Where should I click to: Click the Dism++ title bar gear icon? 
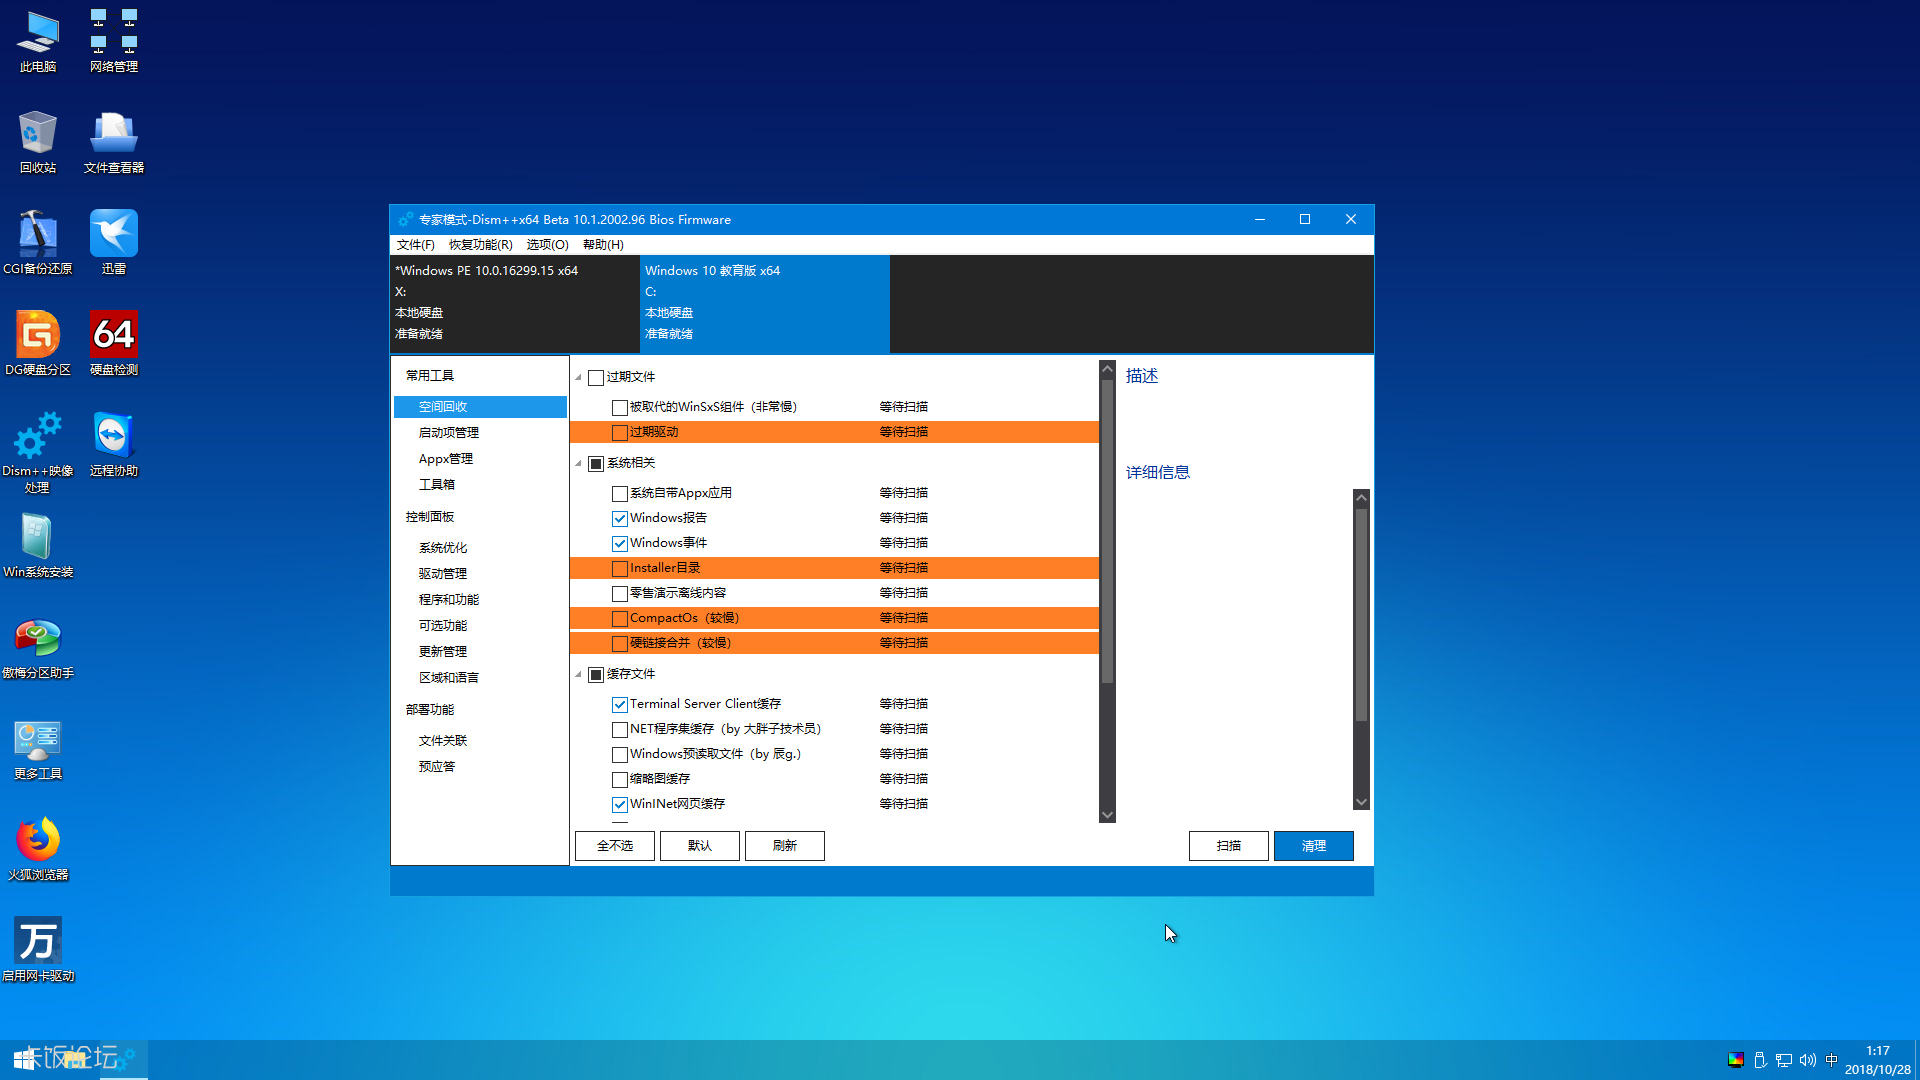coord(405,219)
